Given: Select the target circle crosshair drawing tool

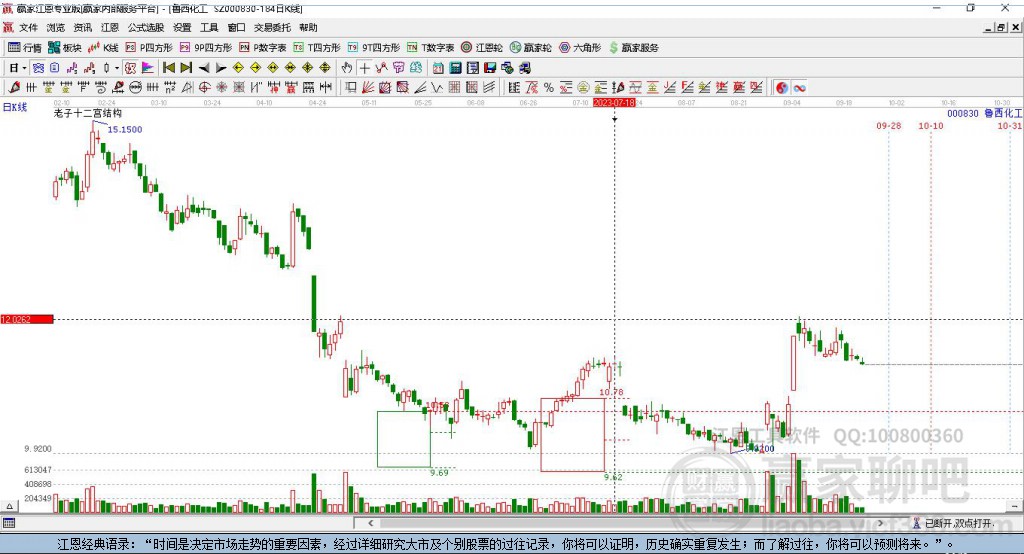Looking at the screenshot, I should coord(204,88).
